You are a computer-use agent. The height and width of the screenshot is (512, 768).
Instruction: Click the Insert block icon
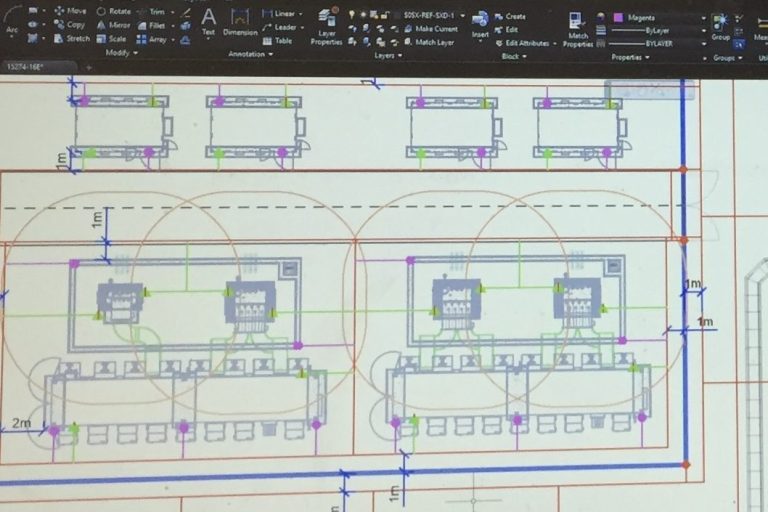[480, 23]
